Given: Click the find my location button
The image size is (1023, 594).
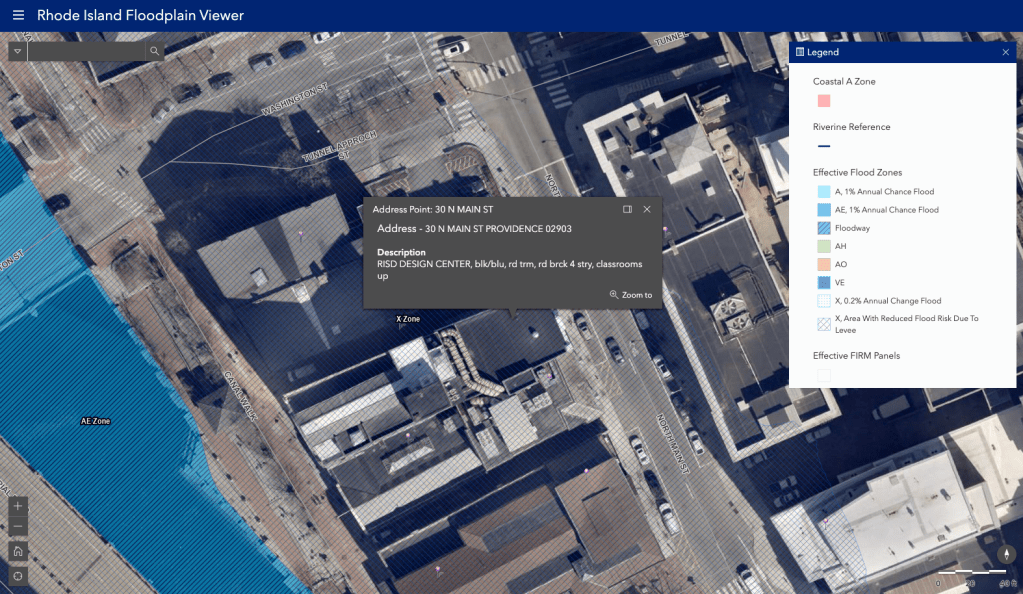Looking at the screenshot, I should 18,576.
